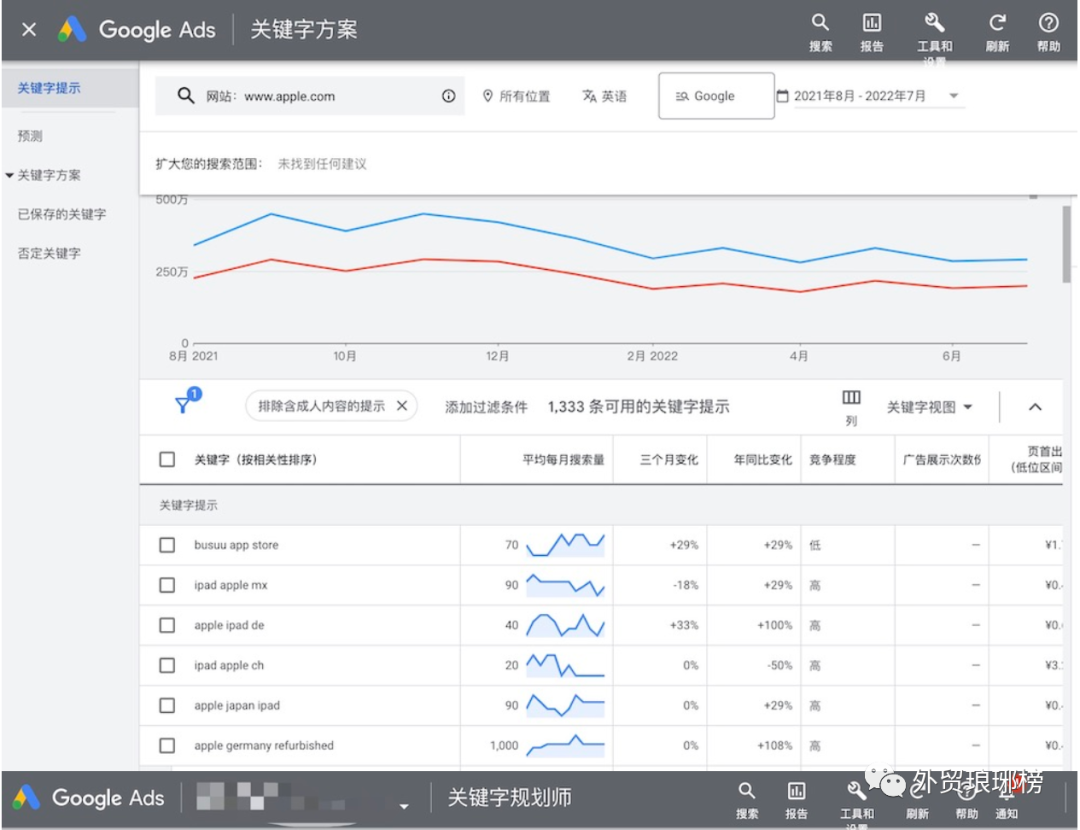1080x830 pixels.
Task: Open the 关键字视图 dropdown
Action: pyautogui.click(x=929, y=407)
